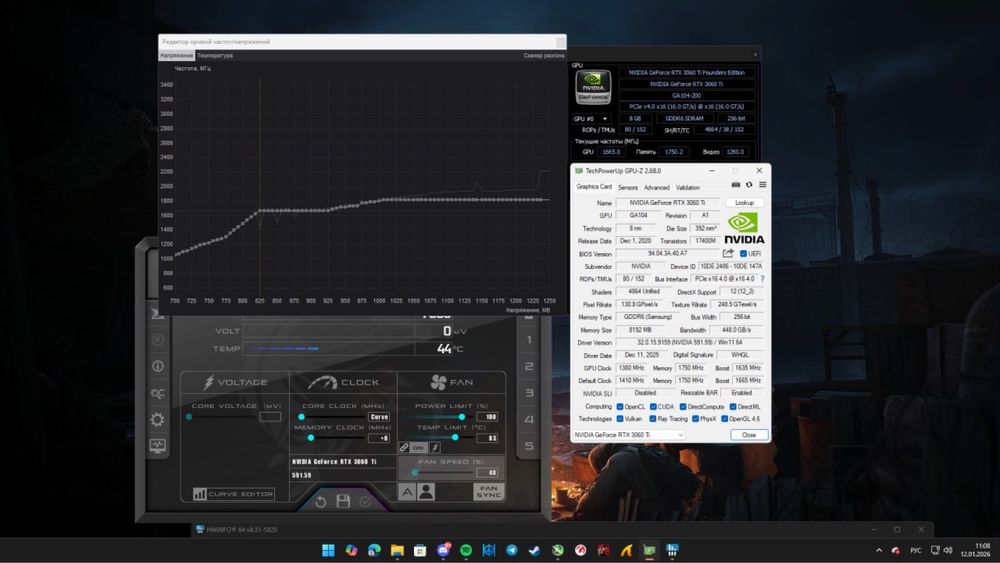This screenshot has width=1000, height=563.
Task: Click the GPU-Z refresh icon
Action: point(749,185)
